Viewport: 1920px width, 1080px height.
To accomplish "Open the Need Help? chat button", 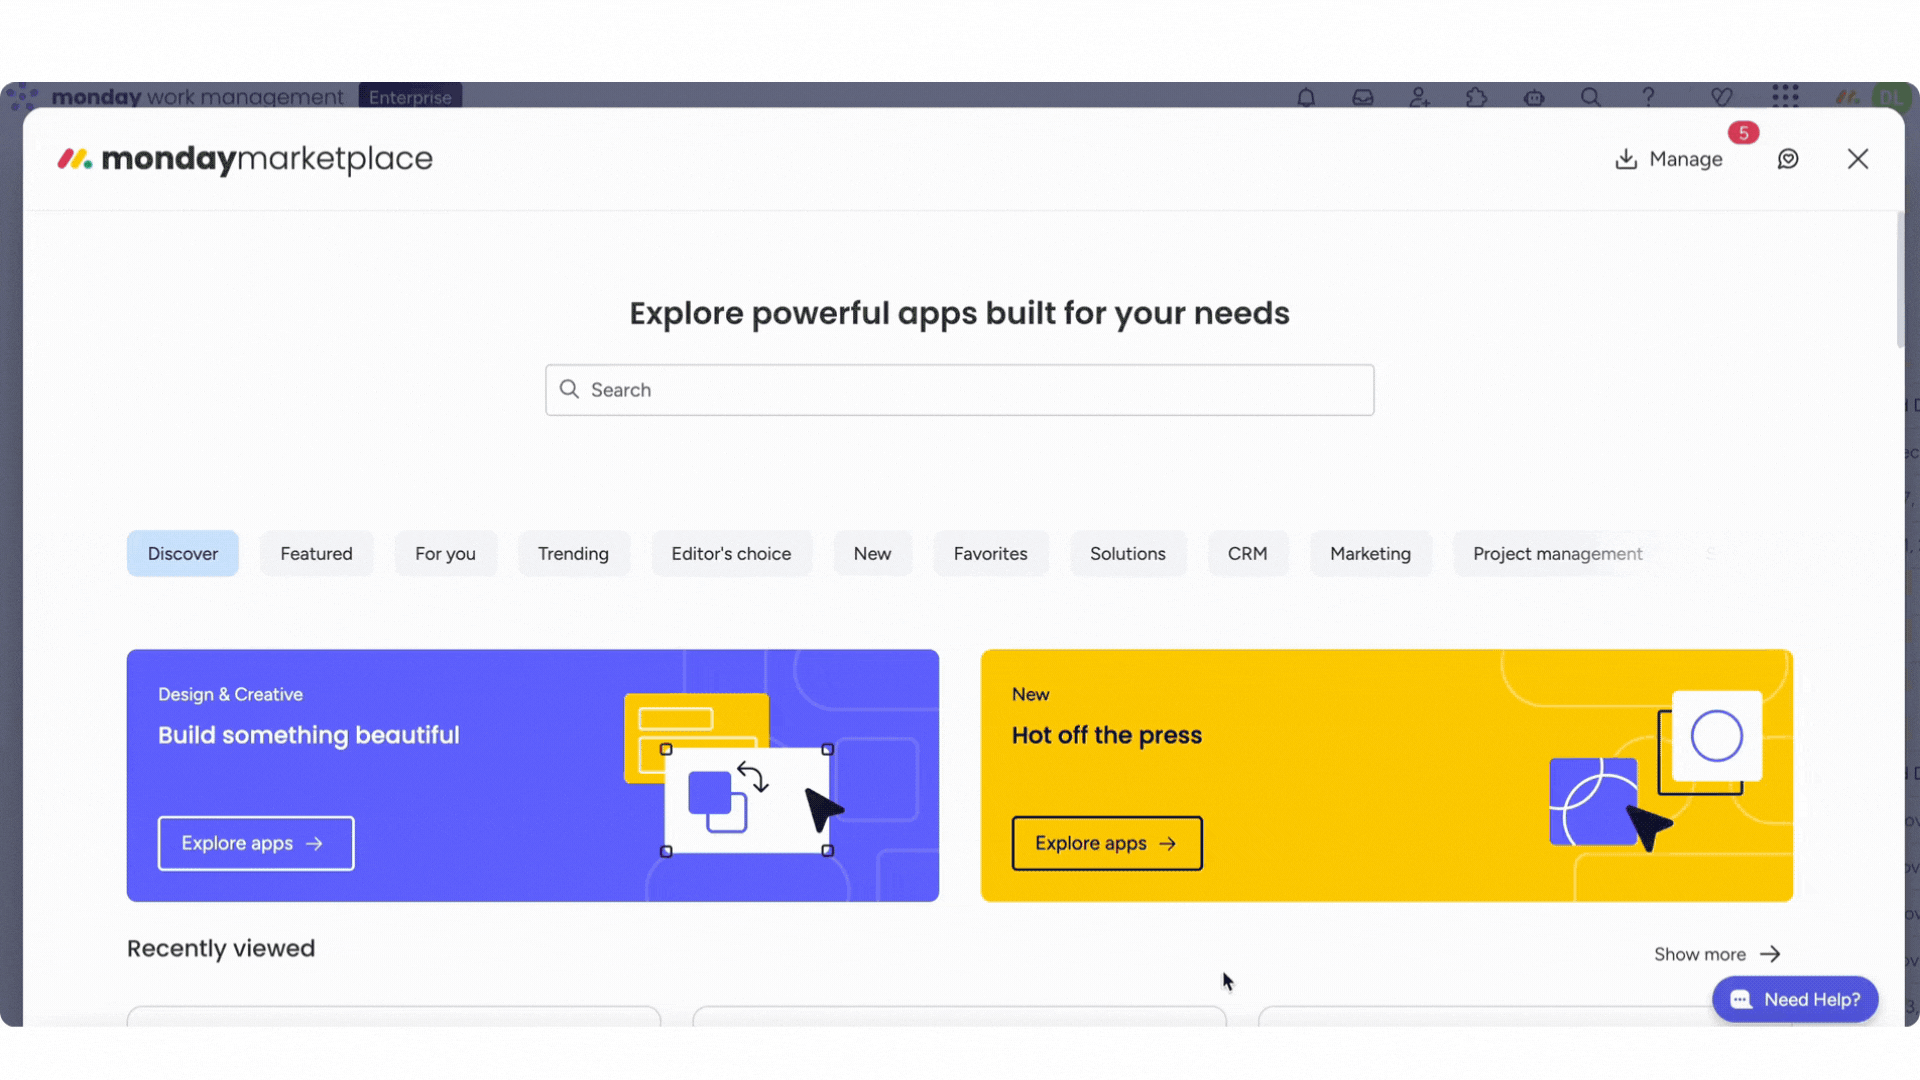I will tap(1795, 1000).
